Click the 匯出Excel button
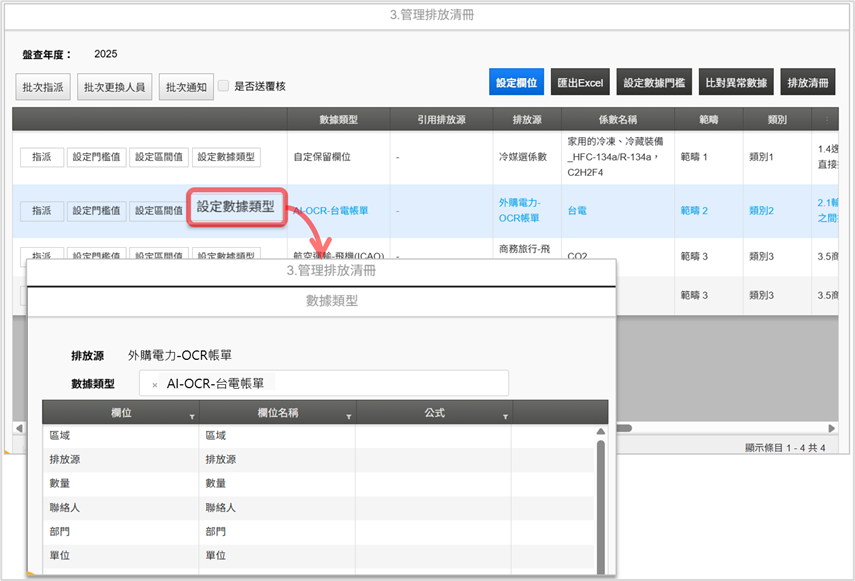Screen dimensions: 855x581 [x=579, y=83]
